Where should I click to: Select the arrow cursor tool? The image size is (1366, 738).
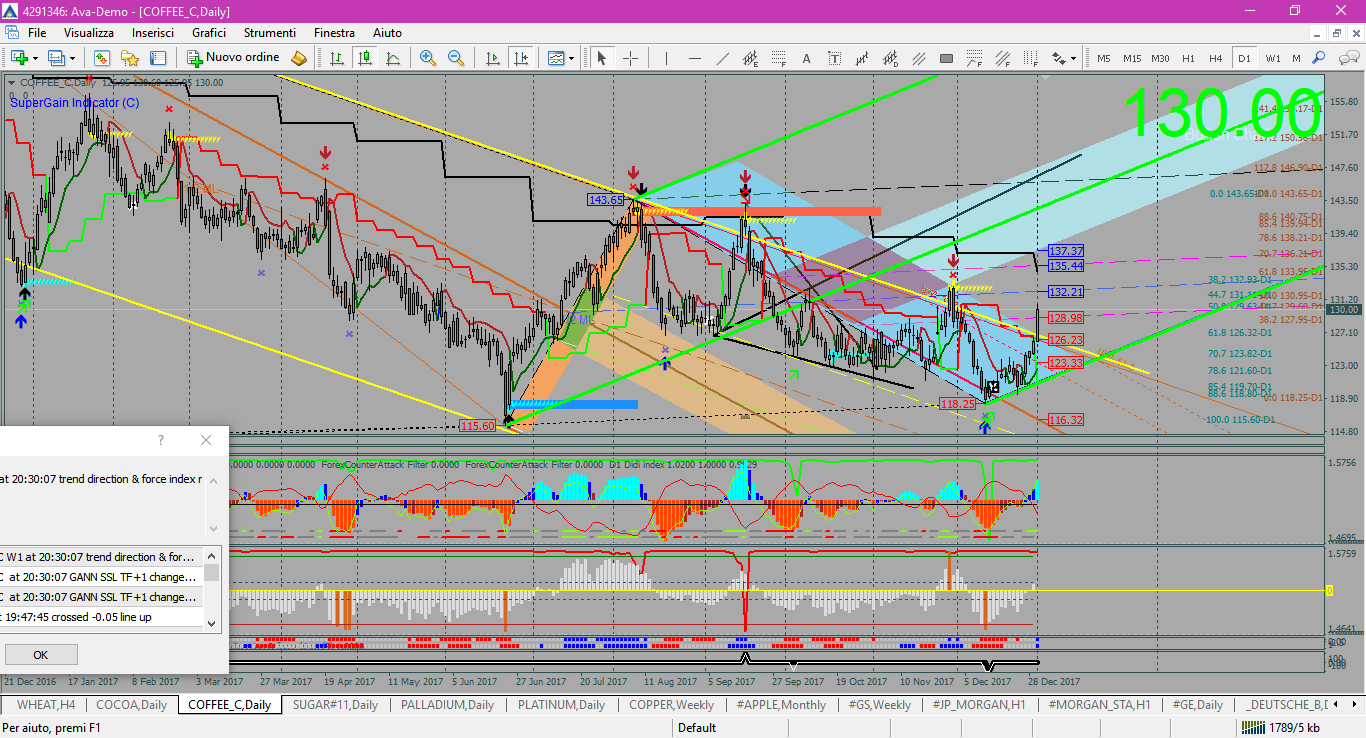click(x=601, y=58)
